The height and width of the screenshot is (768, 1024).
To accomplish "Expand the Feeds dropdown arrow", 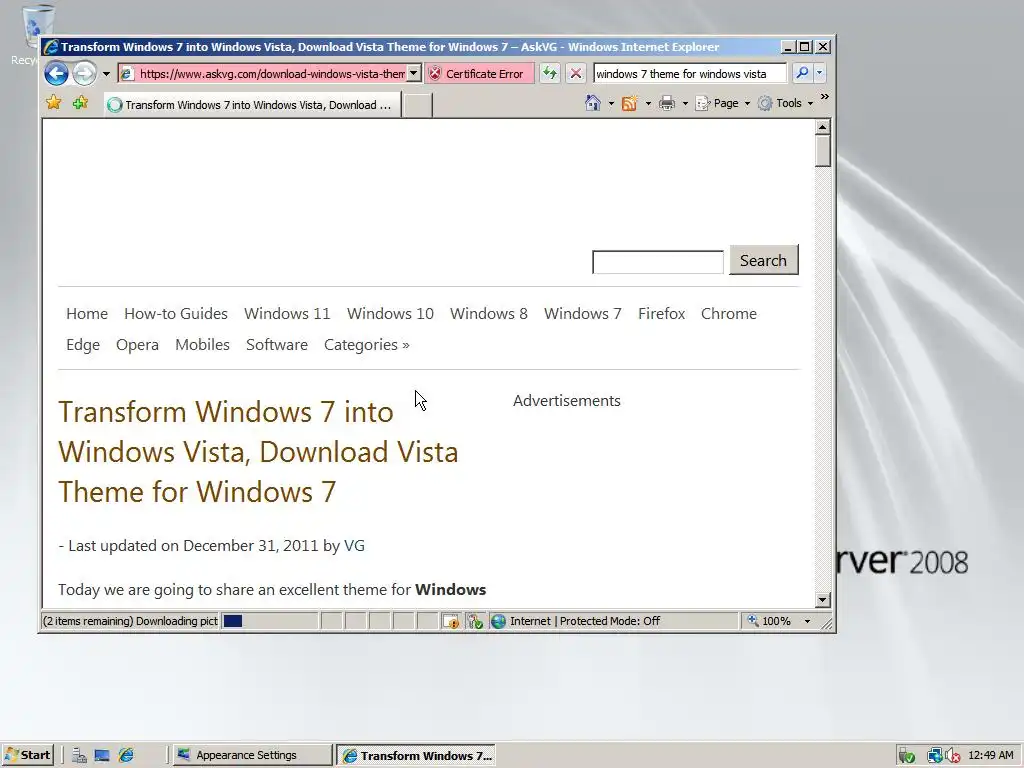I will coord(648,103).
